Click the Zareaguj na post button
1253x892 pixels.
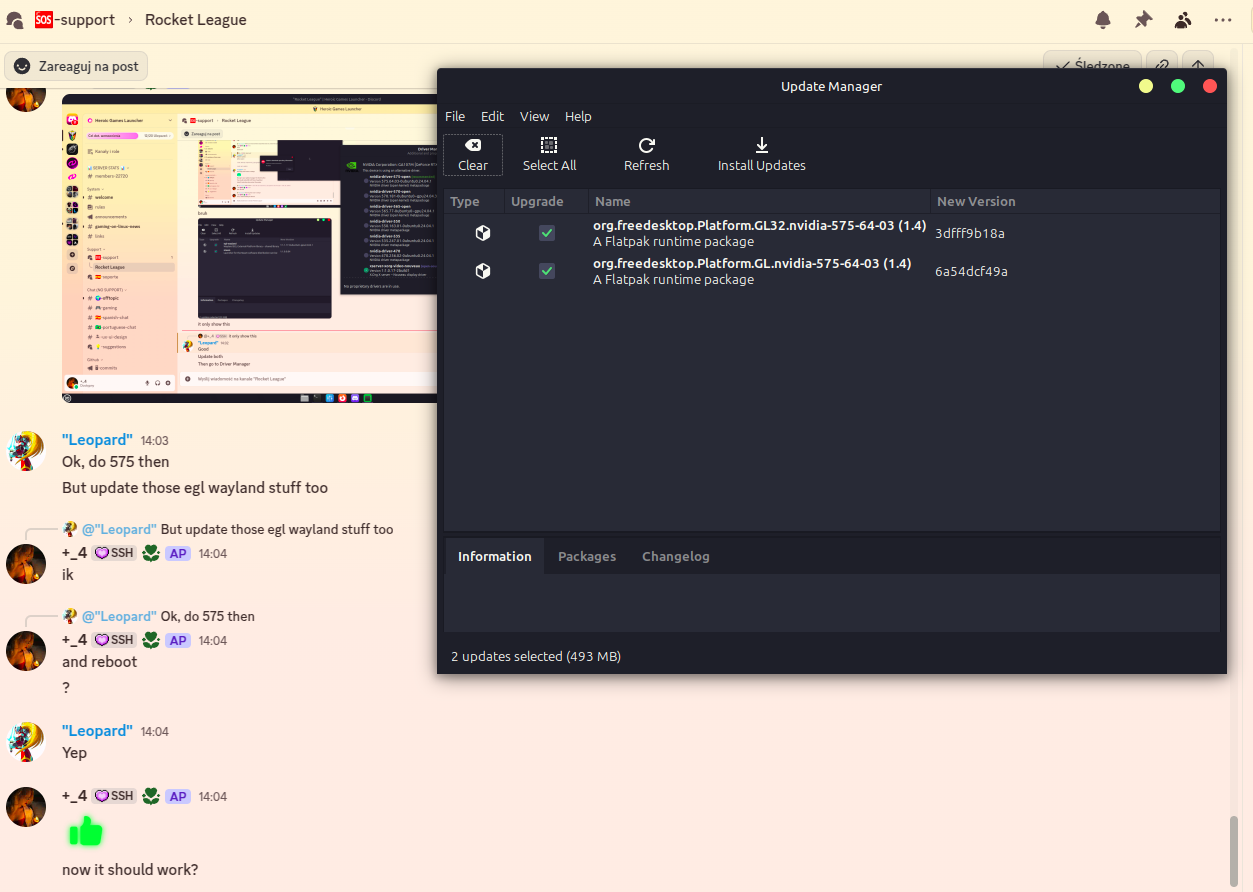(77, 66)
